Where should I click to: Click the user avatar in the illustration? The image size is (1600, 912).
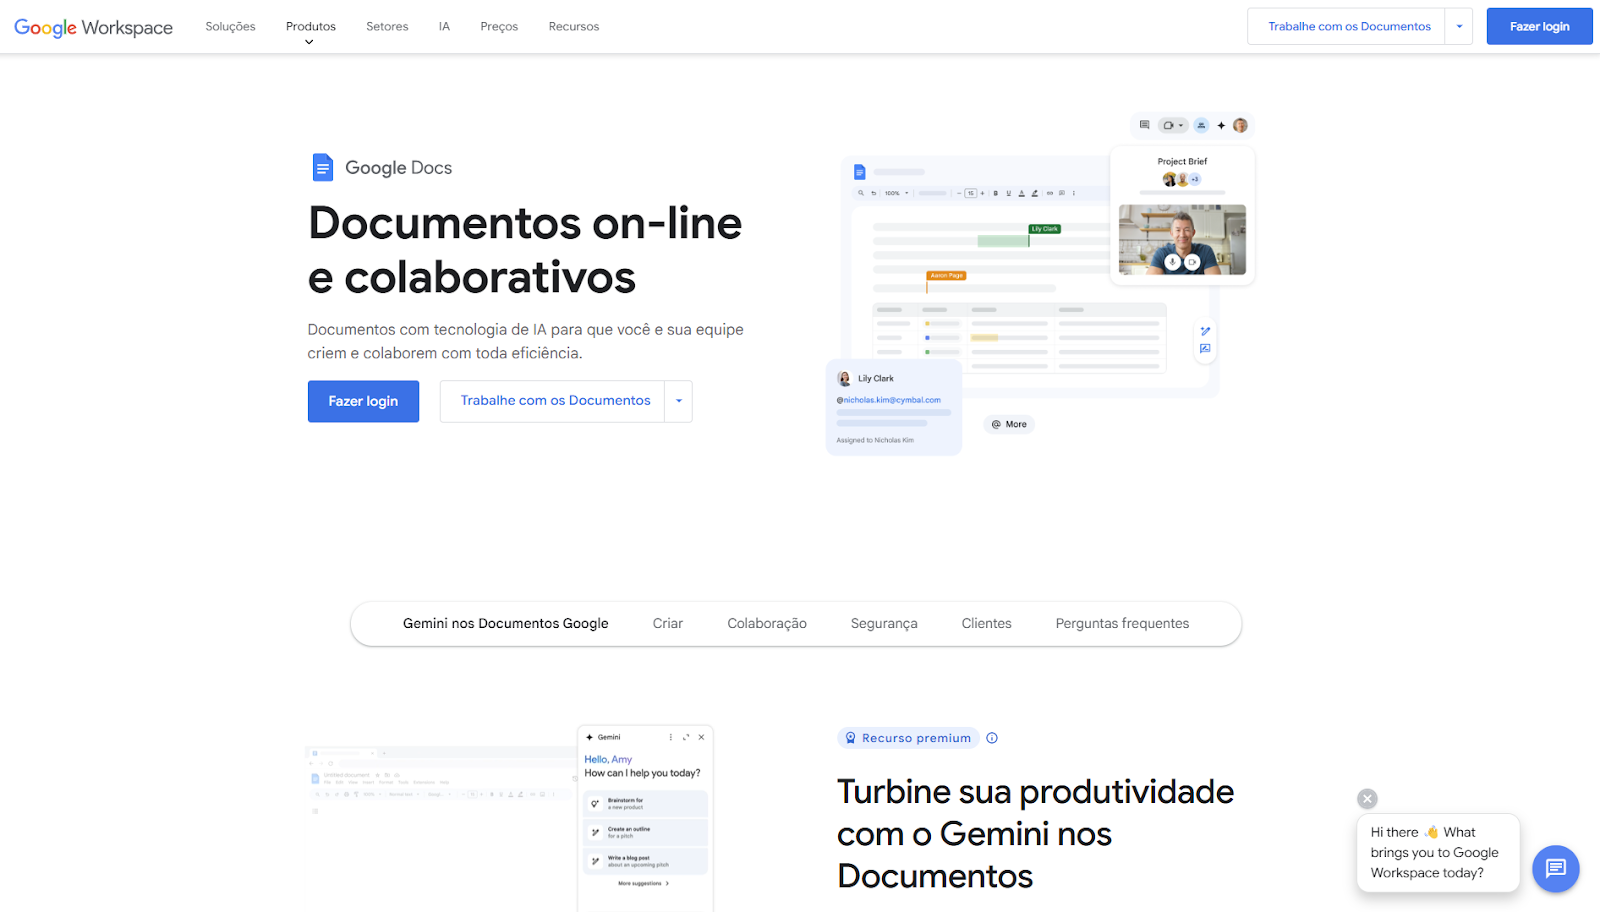1240,125
